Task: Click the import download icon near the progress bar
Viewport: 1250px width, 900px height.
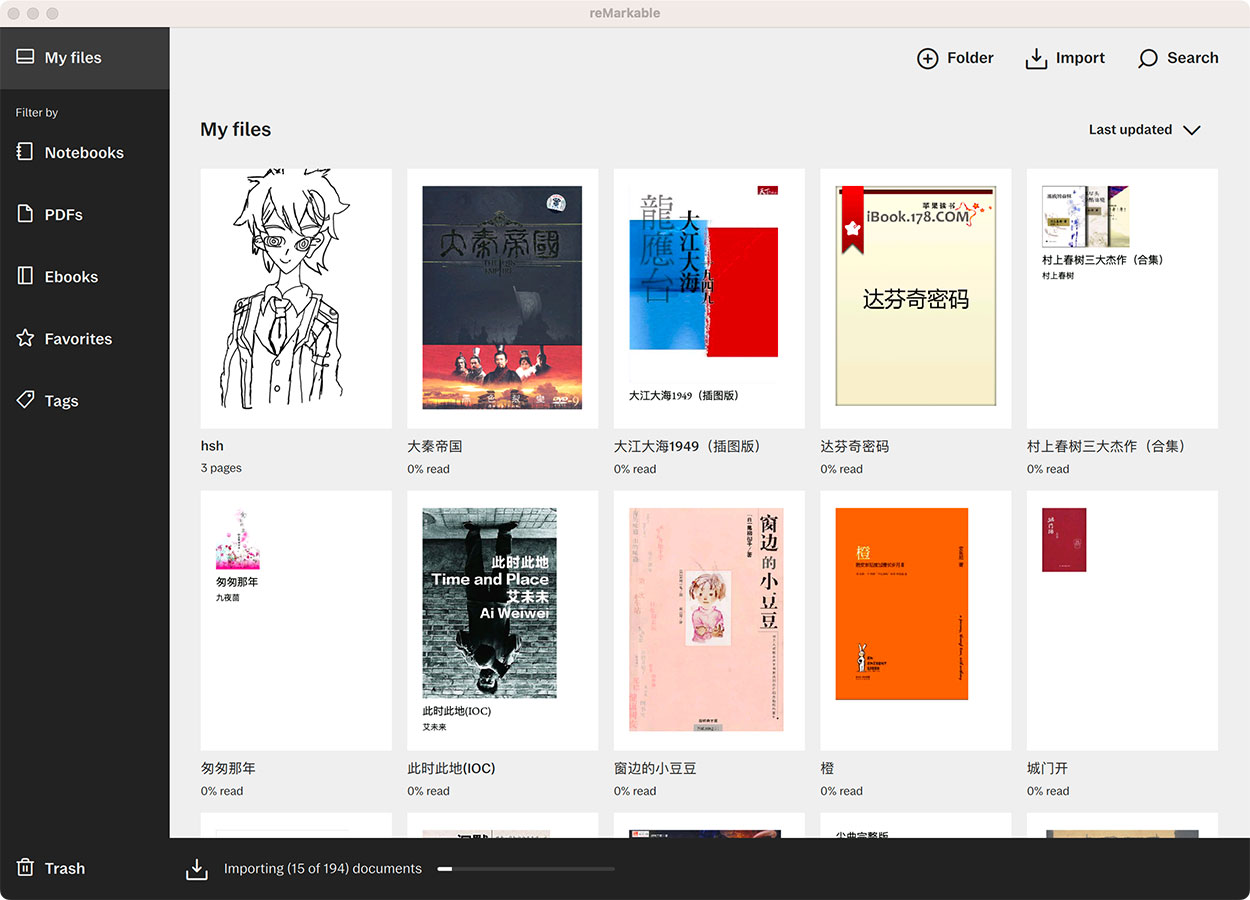Action: coord(197,868)
